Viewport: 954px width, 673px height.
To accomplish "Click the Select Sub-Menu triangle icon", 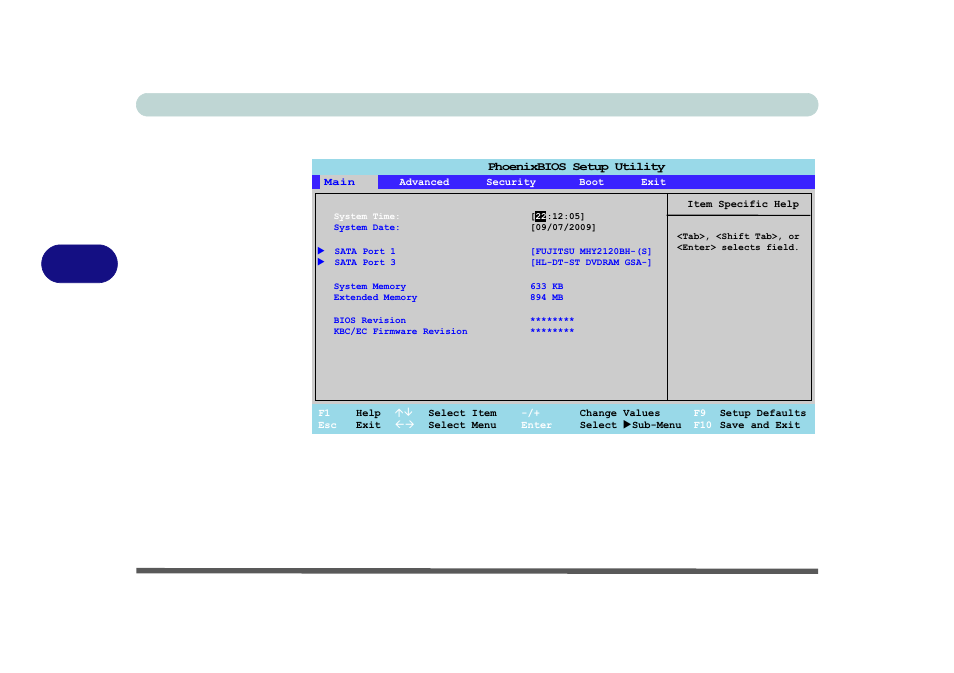I will [x=627, y=425].
